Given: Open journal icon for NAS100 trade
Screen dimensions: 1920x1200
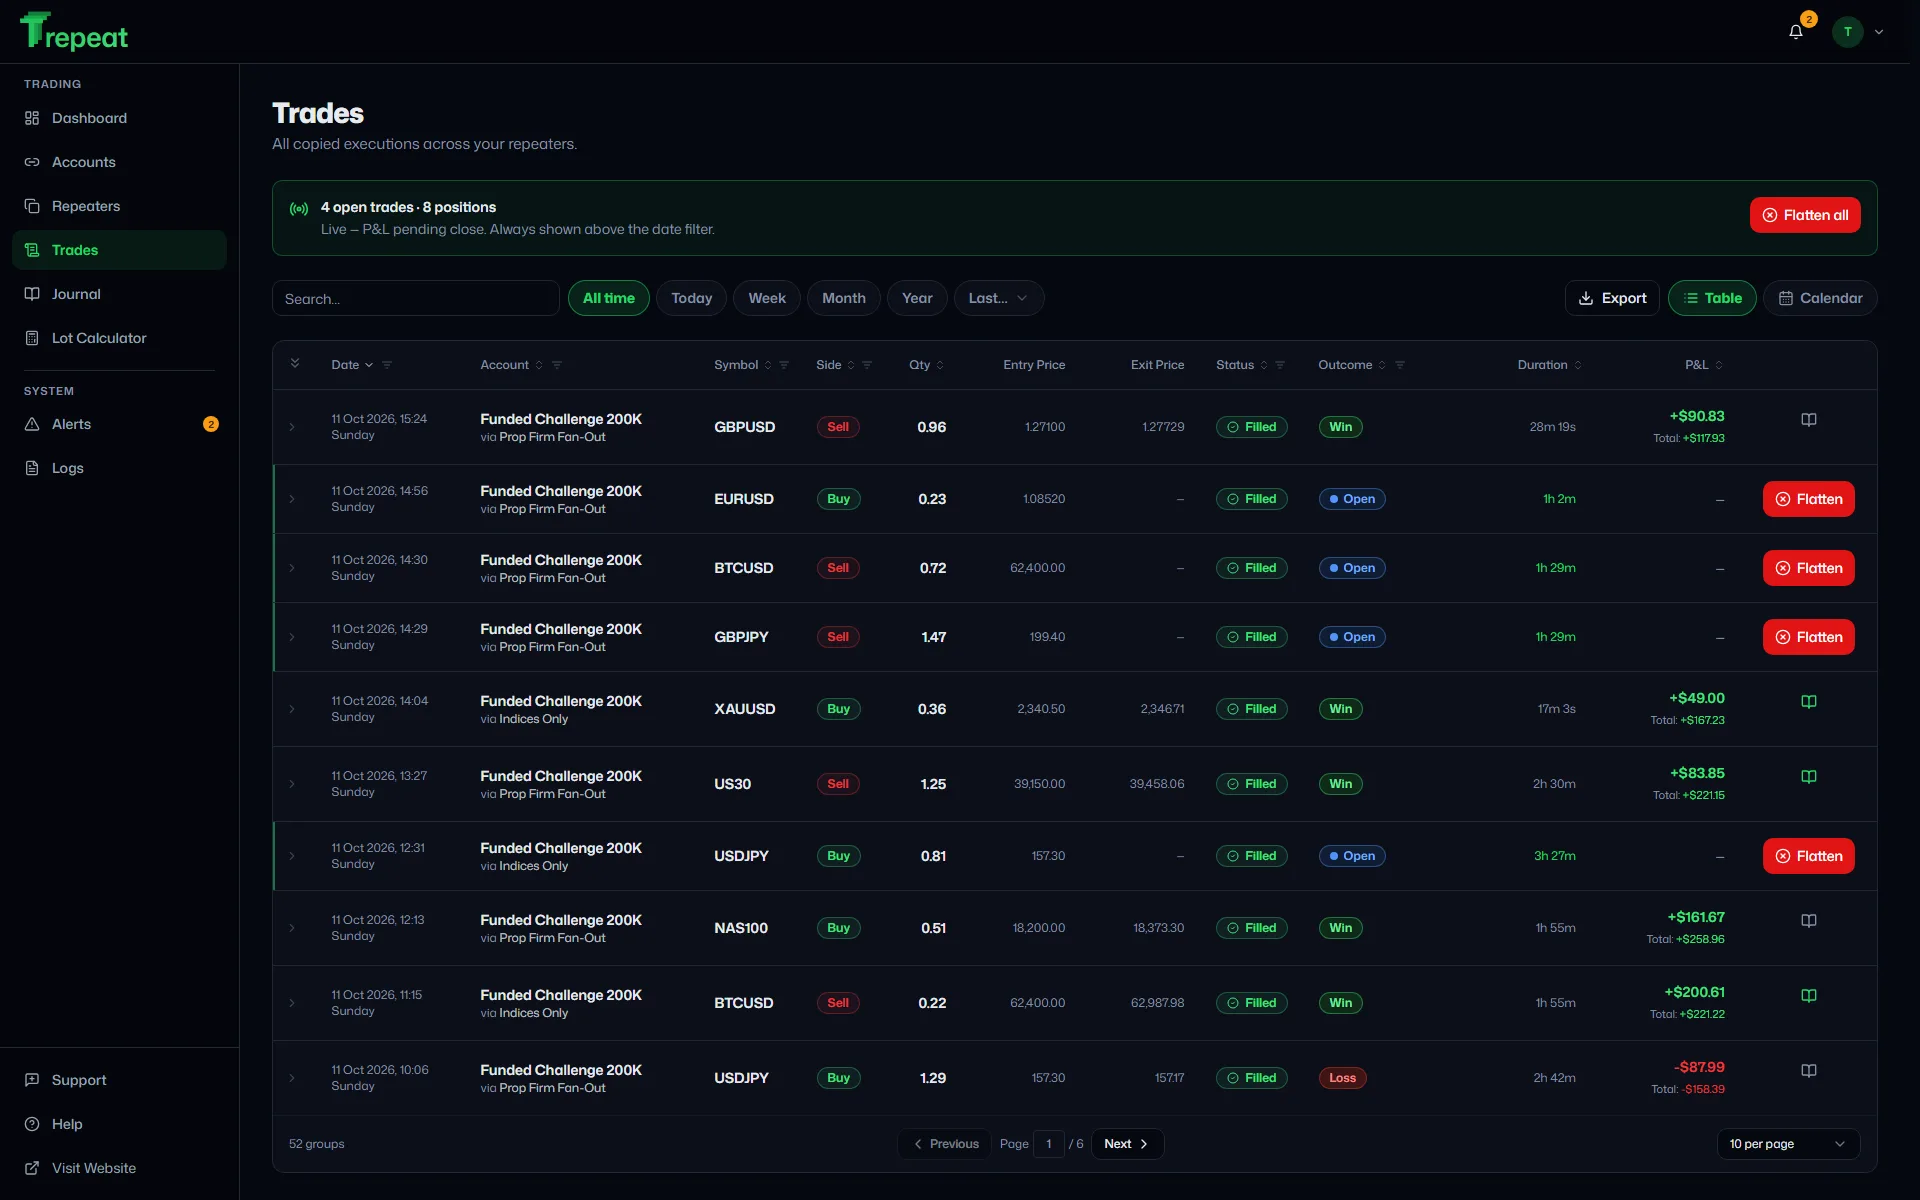Looking at the screenshot, I should coord(1809,921).
